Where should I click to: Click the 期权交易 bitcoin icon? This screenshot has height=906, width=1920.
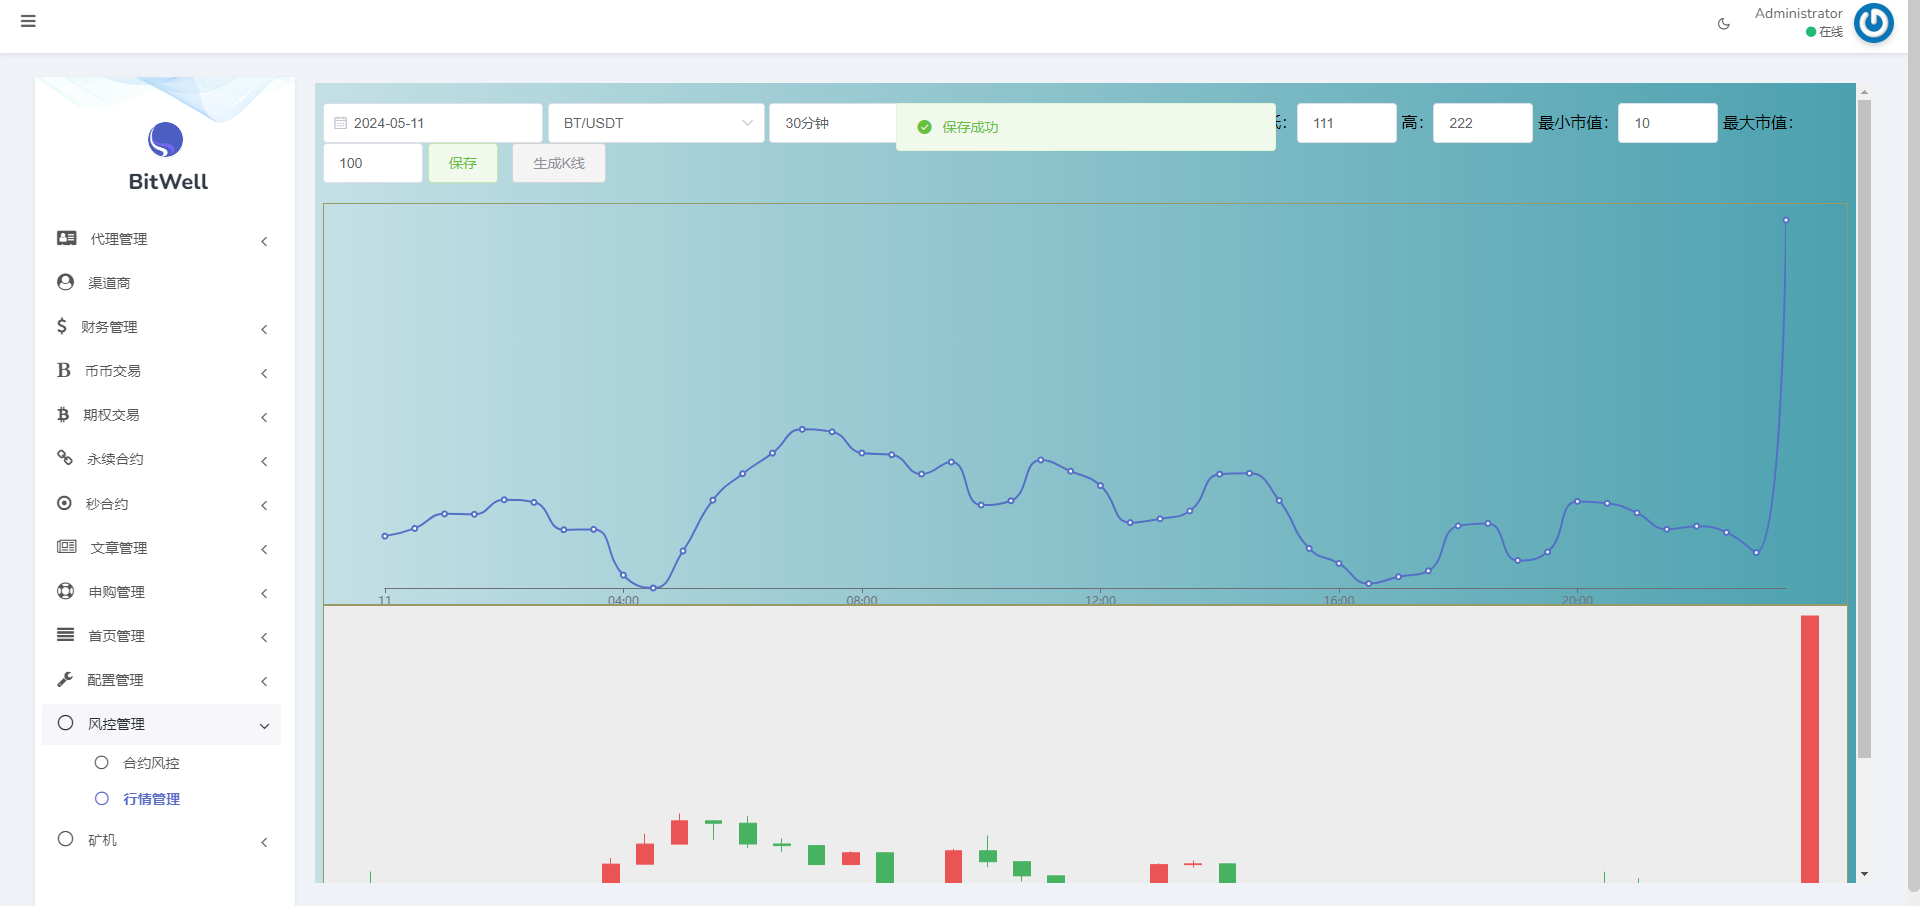[x=63, y=414]
